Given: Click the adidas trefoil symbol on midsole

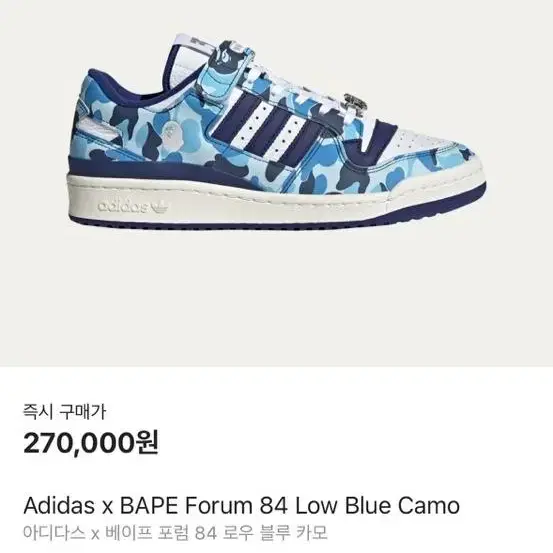Looking at the screenshot, I should [x=160, y=207].
